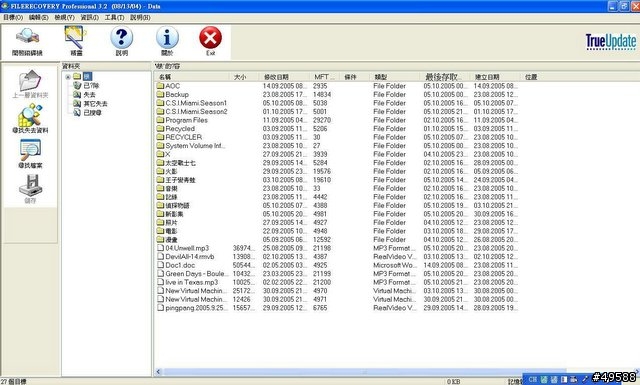This screenshot has height=385, width=640.
Task: Open the 目標(O) menu
Action: (x=13, y=17)
